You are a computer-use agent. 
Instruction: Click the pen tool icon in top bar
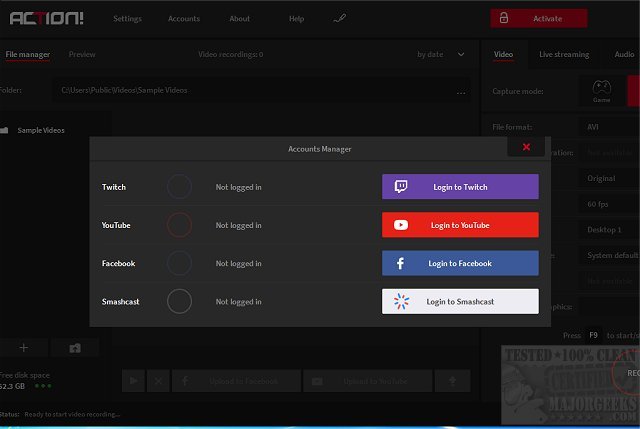(339, 18)
